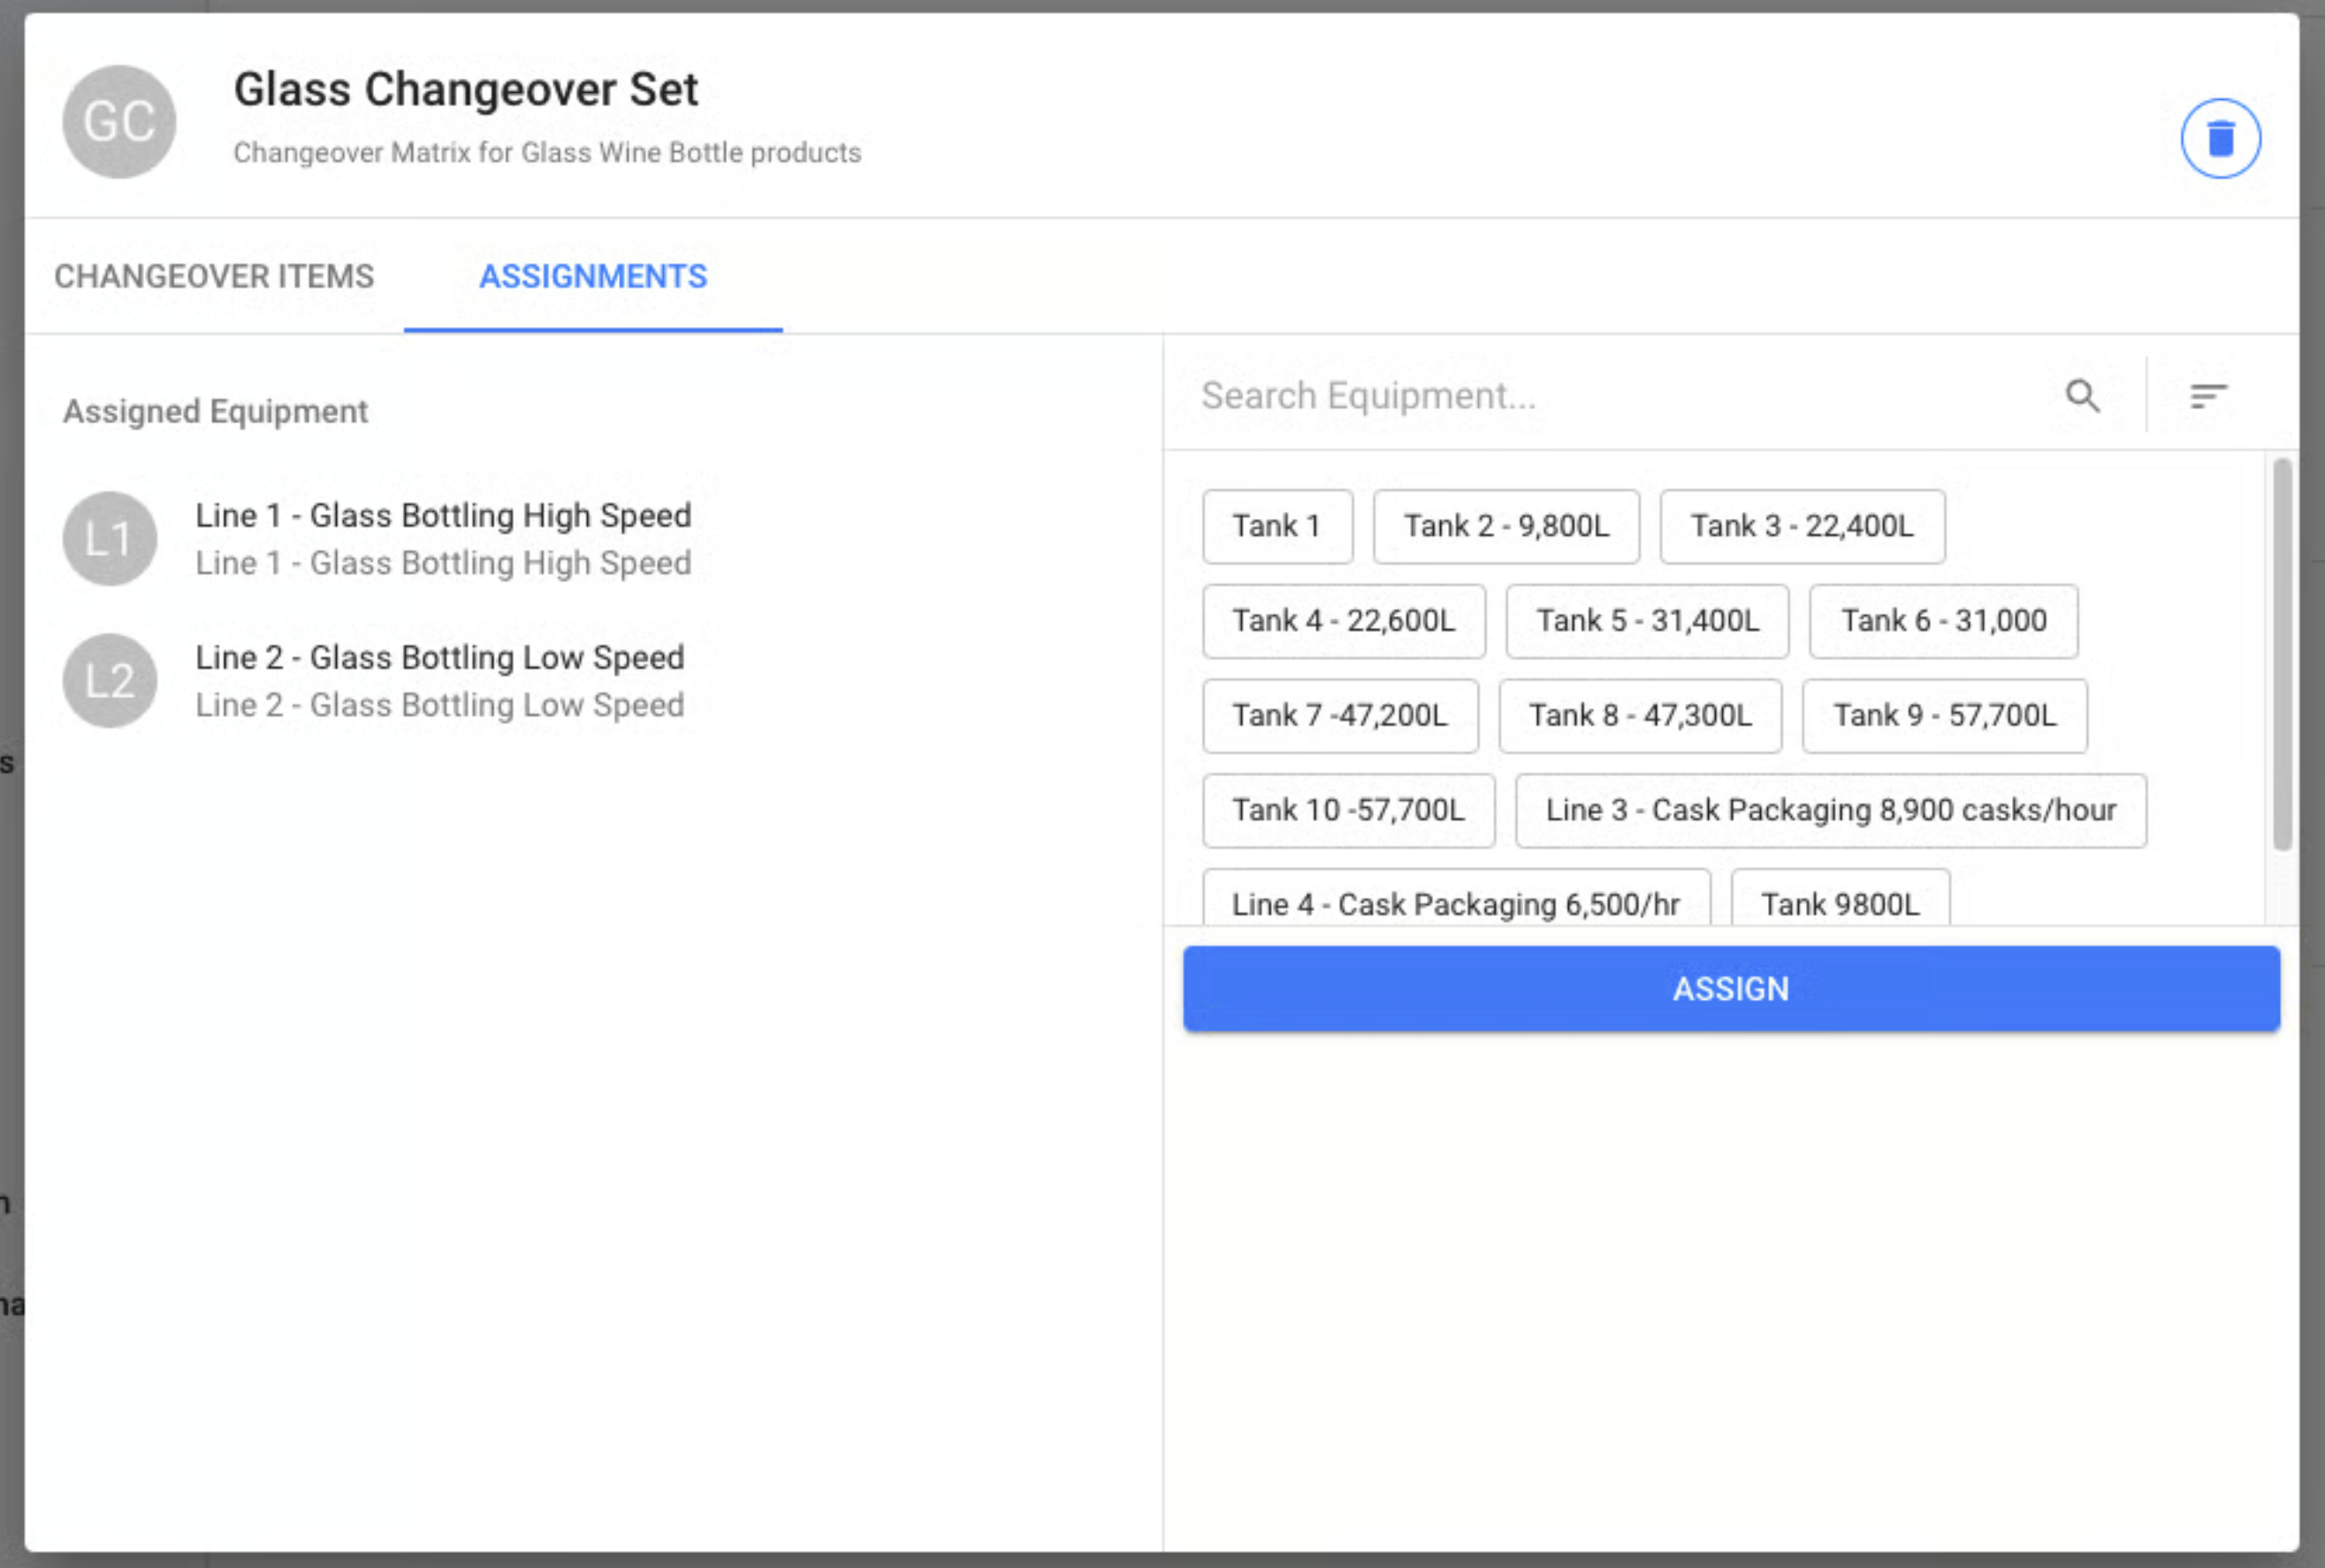
Task: Select Line 3 - Cask Packaging chip
Action: point(1830,810)
